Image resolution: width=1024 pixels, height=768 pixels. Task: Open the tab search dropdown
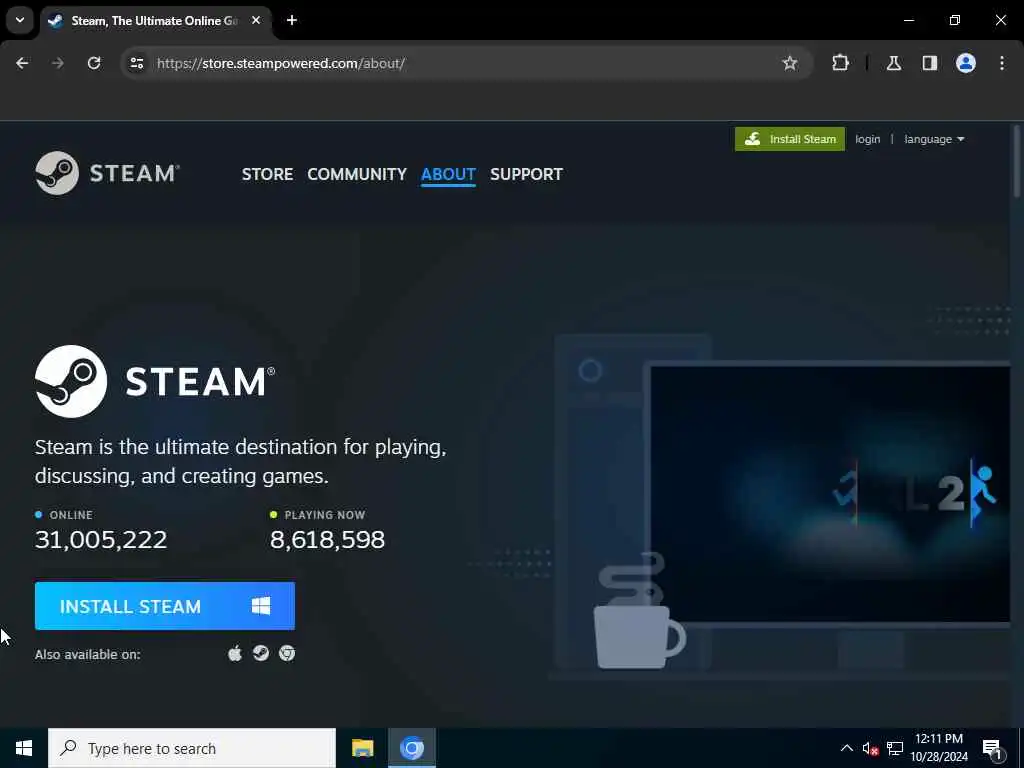tap(20, 20)
